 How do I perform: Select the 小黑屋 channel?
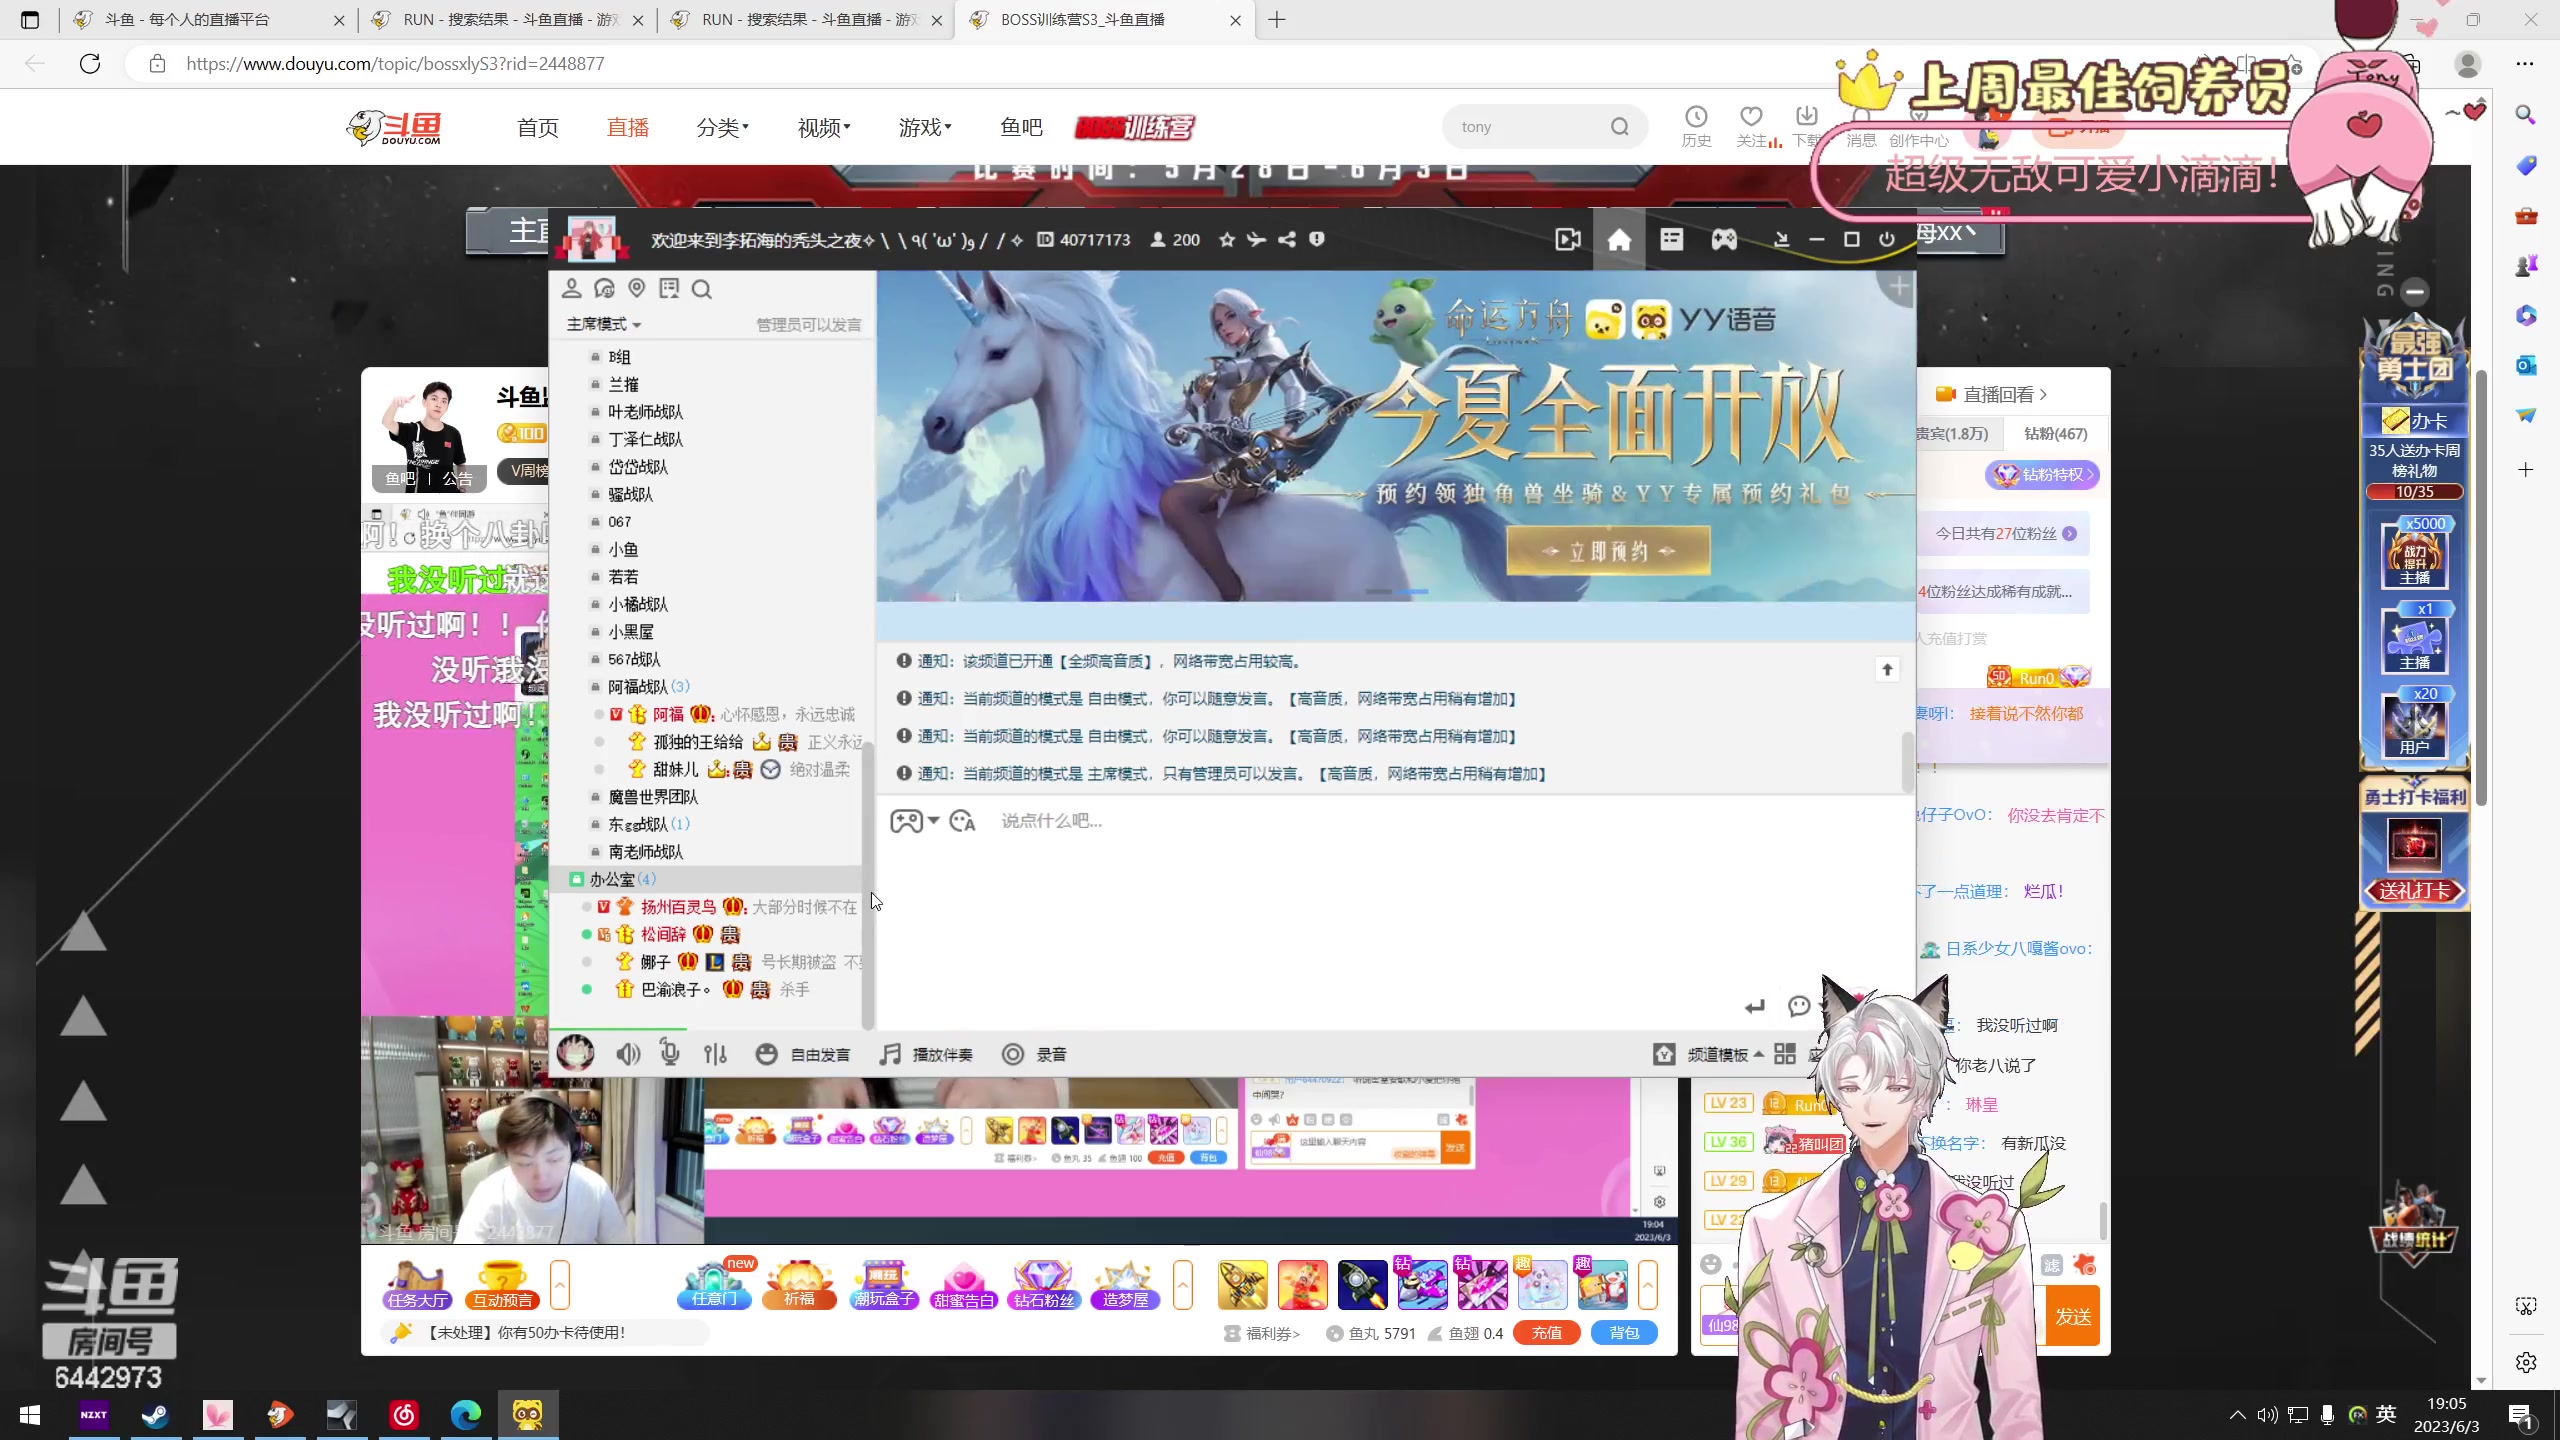[x=631, y=632]
